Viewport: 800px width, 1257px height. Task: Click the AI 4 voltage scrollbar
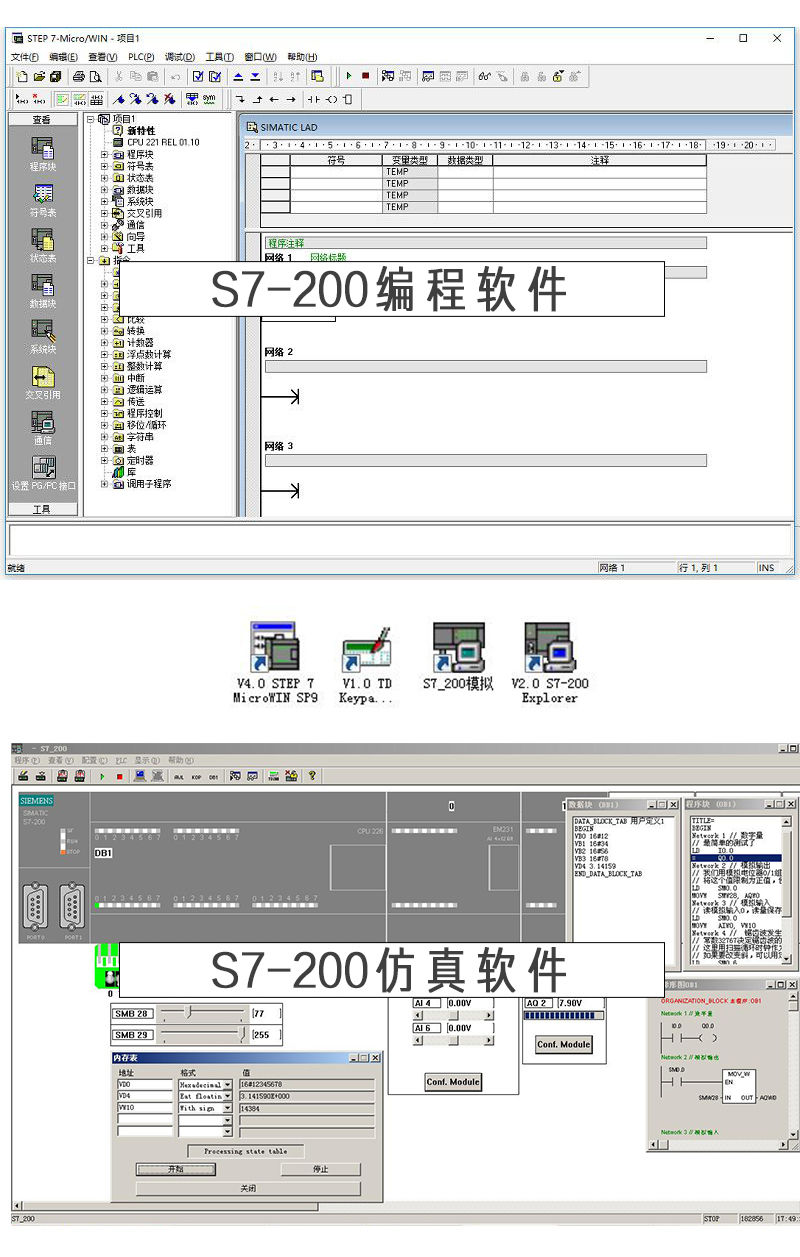pos(453,1016)
